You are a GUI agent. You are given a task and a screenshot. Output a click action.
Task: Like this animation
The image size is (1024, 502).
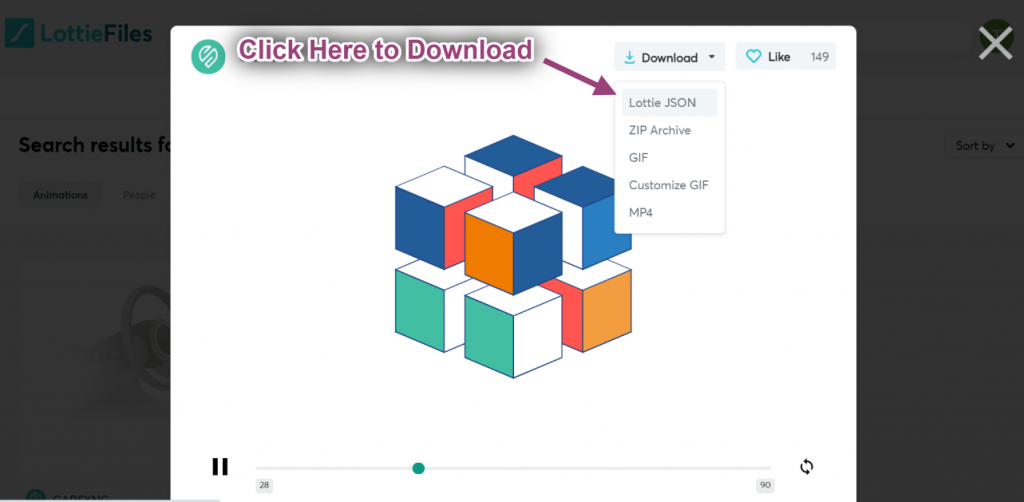coord(786,57)
